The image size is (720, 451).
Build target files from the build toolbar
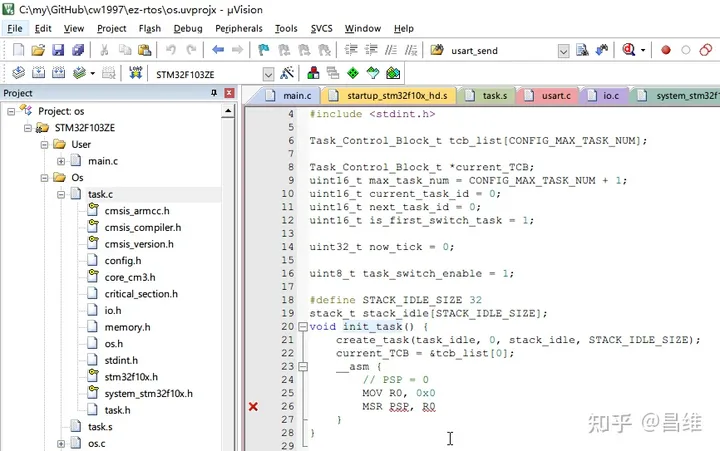click(x=38, y=73)
